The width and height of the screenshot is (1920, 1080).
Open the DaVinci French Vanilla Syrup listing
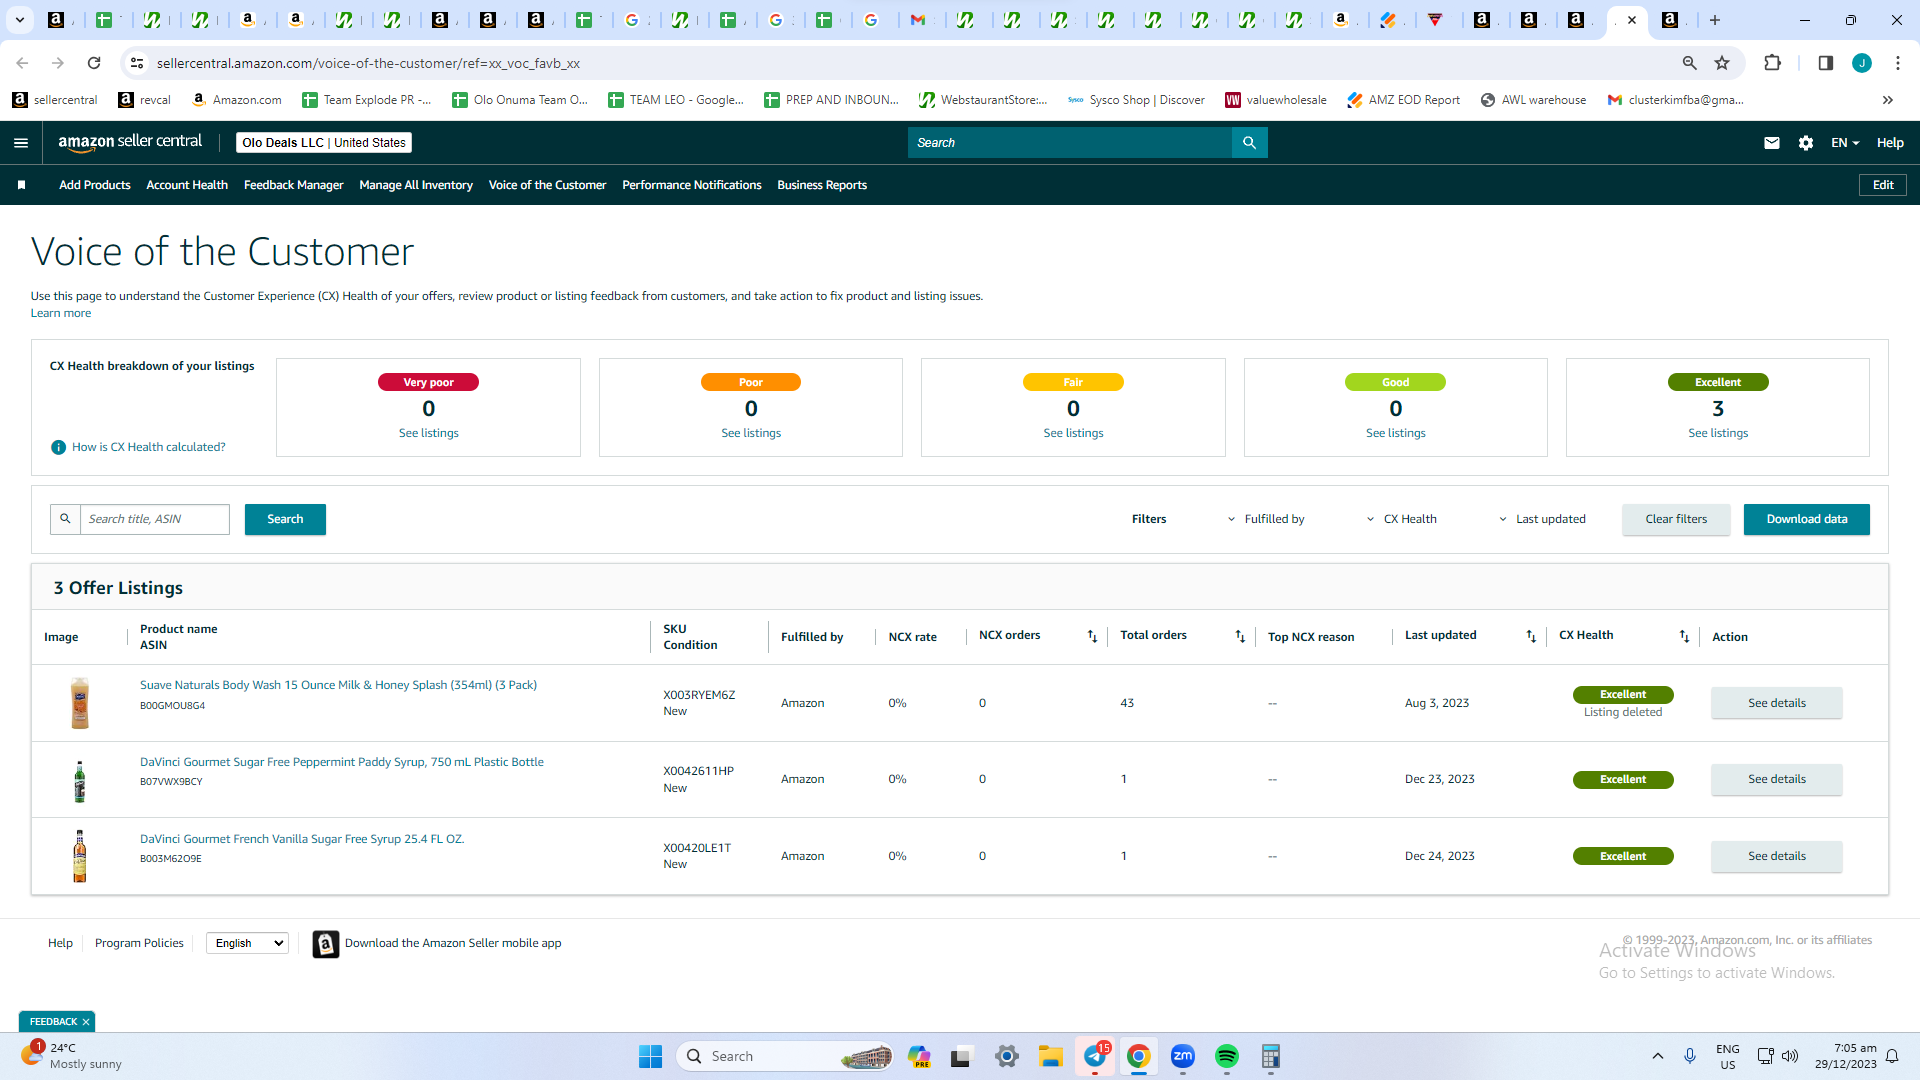click(302, 839)
